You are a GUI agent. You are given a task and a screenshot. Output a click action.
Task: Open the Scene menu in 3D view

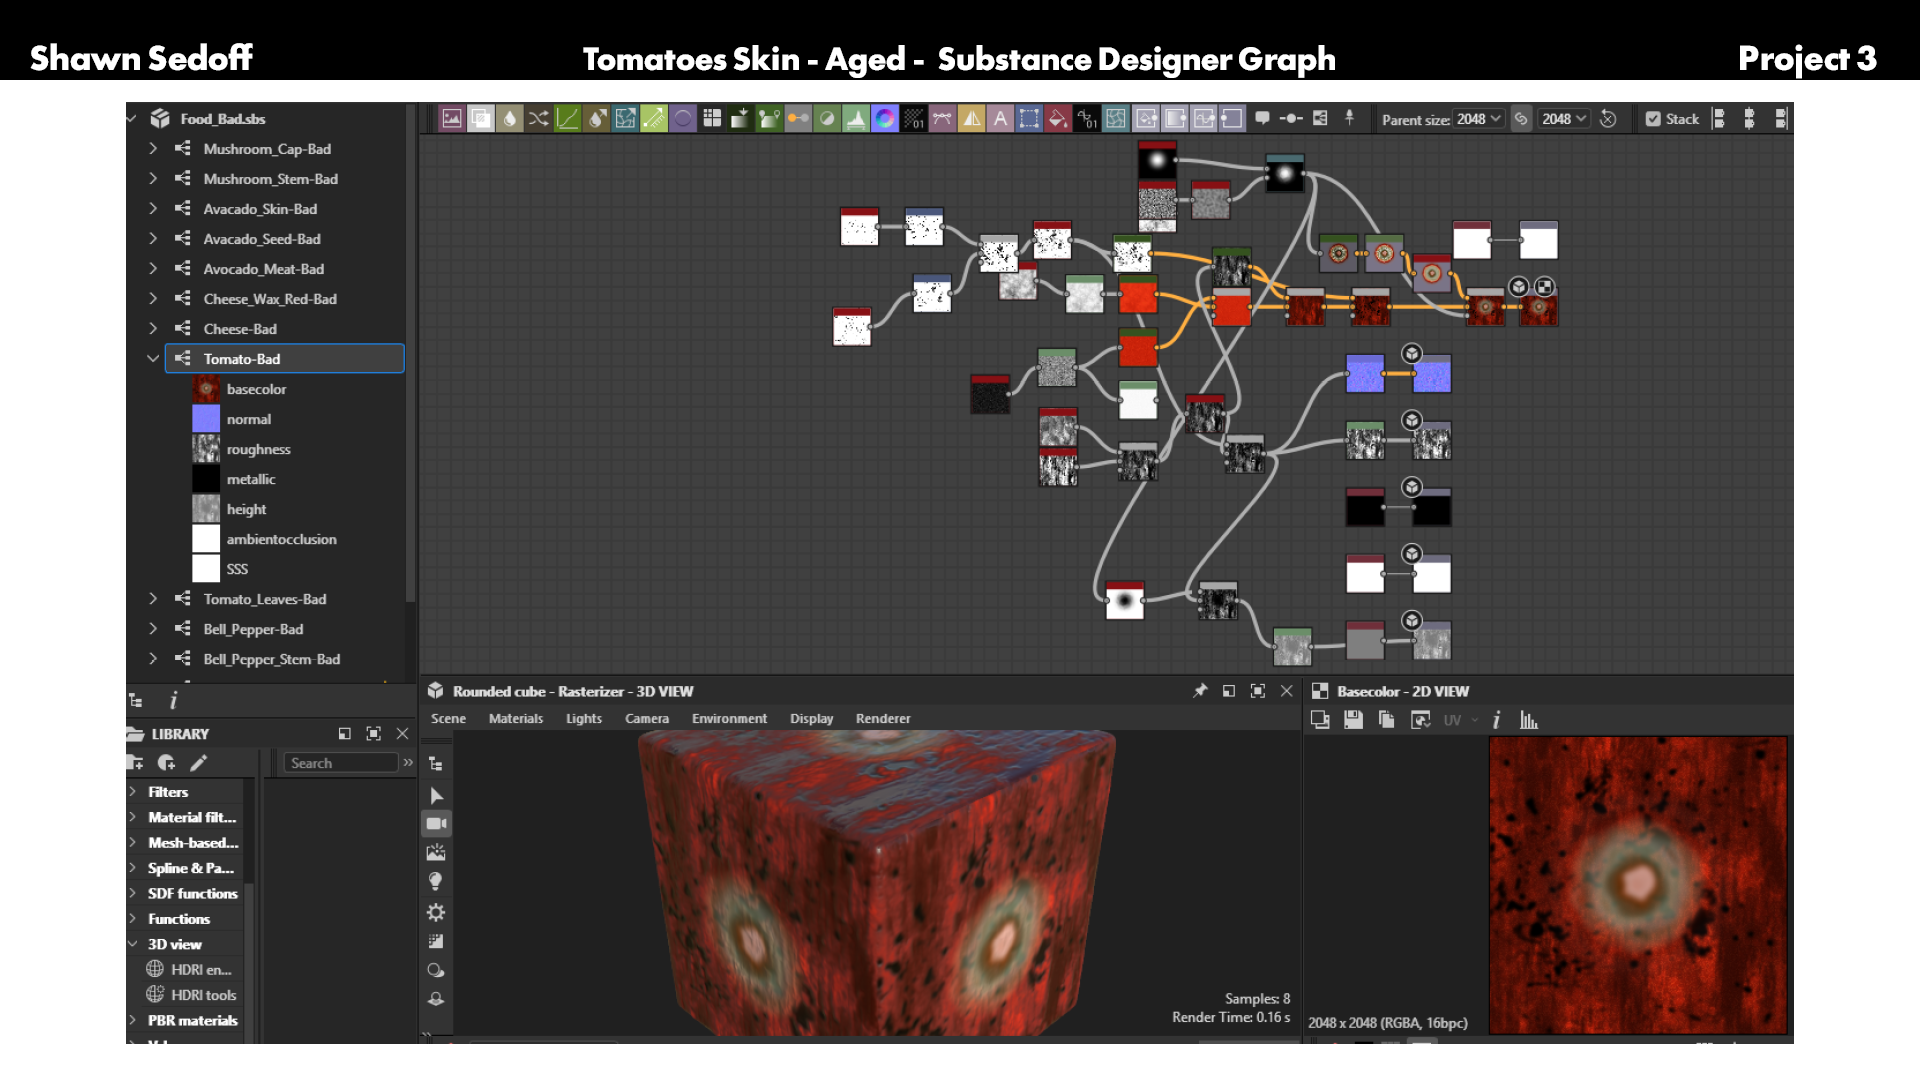(448, 719)
